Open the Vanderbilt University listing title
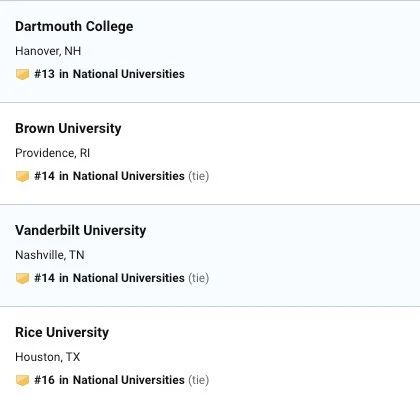 (x=81, y=230)
